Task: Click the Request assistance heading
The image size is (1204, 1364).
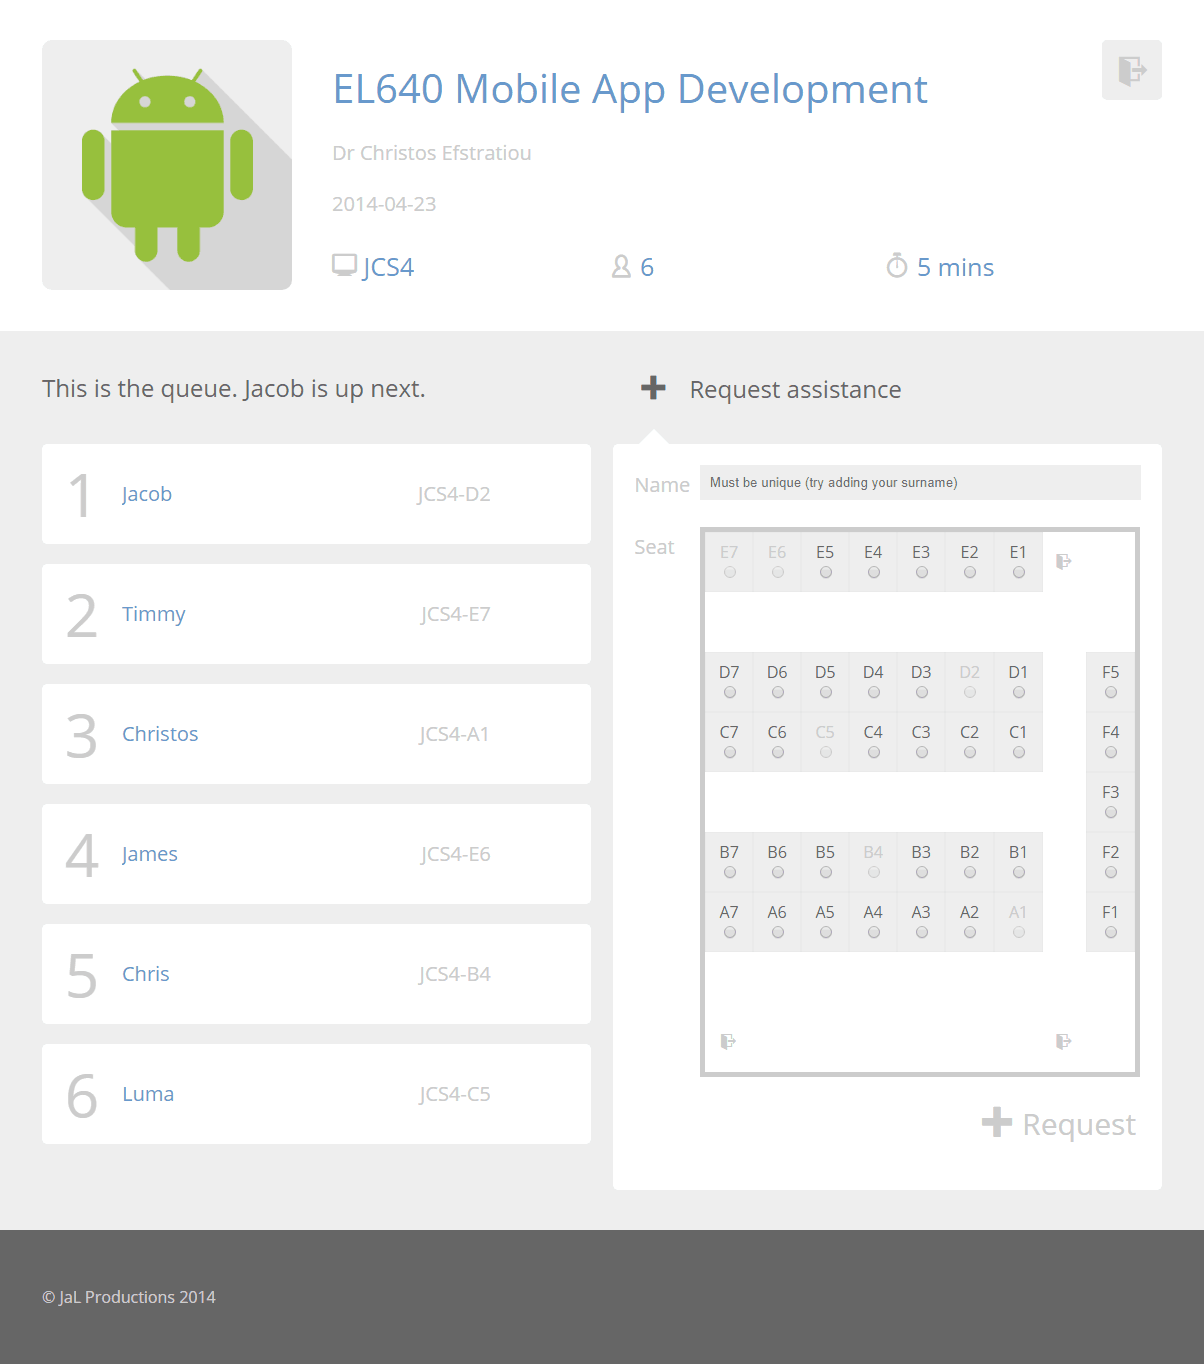Action: point(795,389)
